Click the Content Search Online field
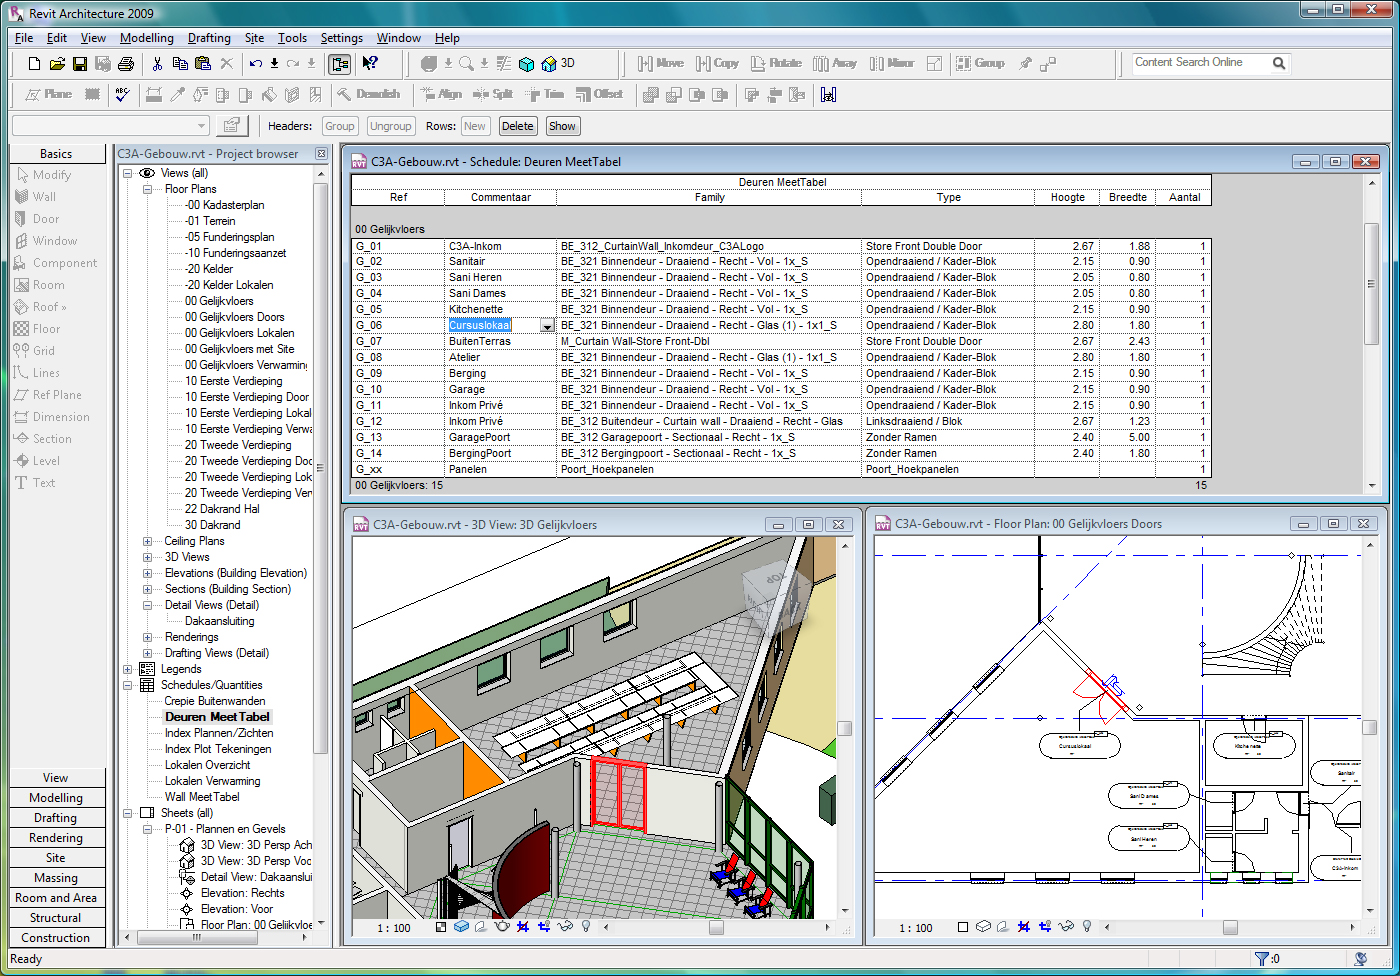This screenshot has width=1400, height=976. 1200,63
